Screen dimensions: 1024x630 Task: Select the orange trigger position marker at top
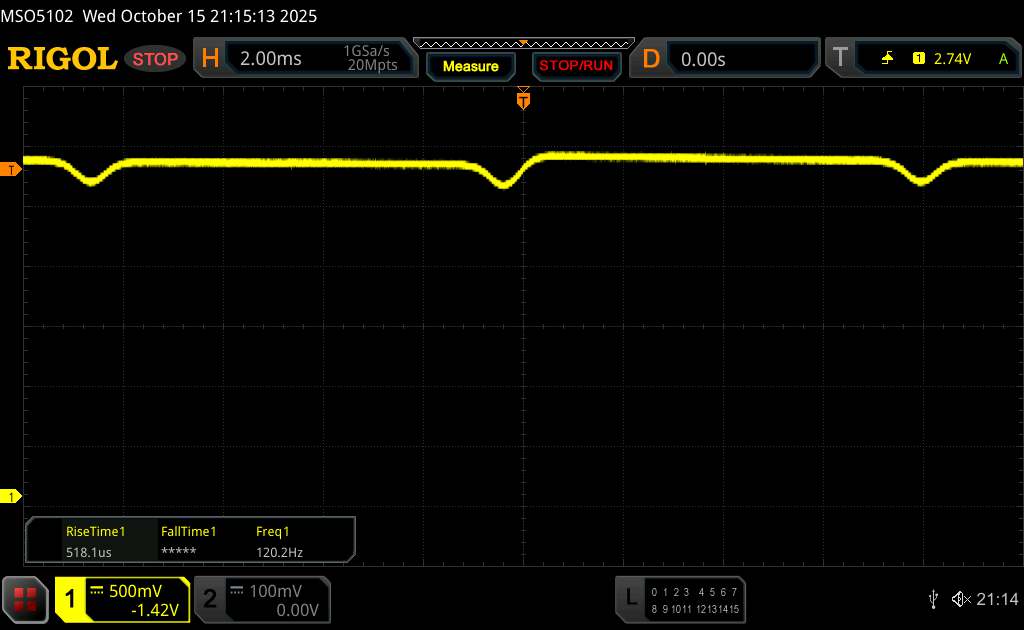[523, 99]
